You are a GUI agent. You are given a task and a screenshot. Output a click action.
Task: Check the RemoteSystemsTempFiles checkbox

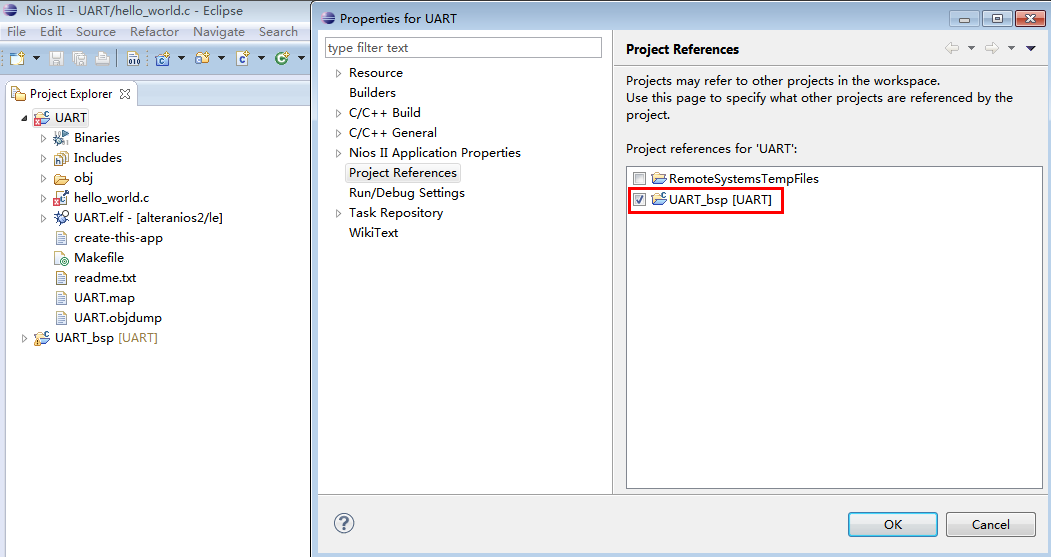[639, 178]
